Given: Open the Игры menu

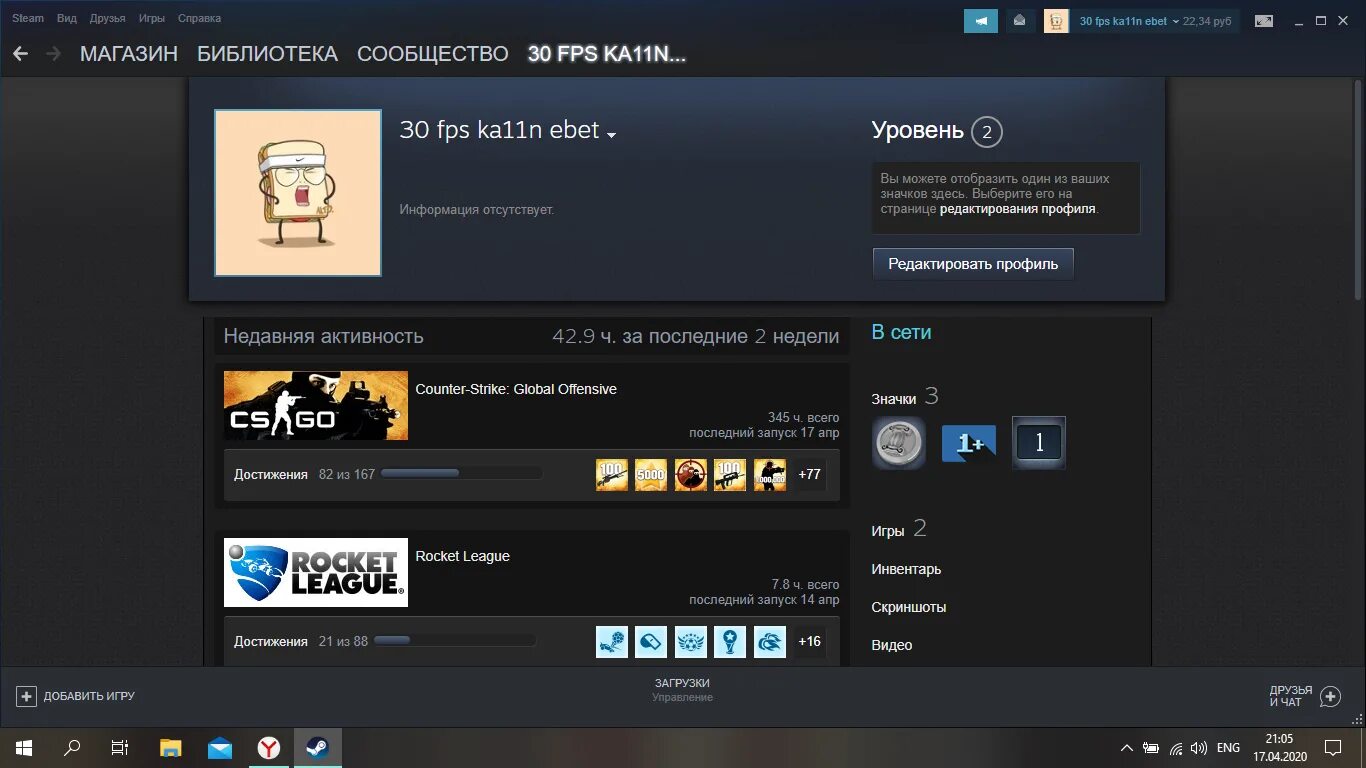Looking at the screenshot, I should [152, 18].
